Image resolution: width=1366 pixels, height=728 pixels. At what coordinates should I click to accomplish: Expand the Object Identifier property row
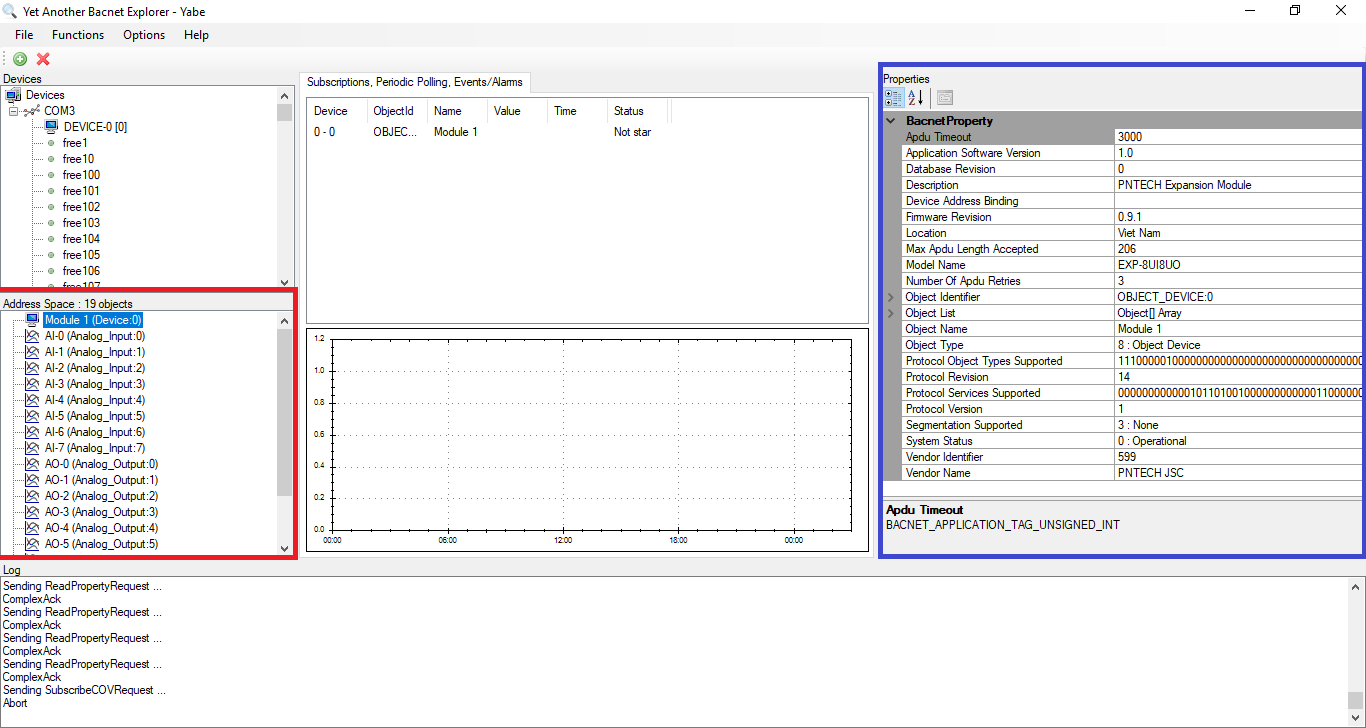pyautogui.click(x=888, y=297)
